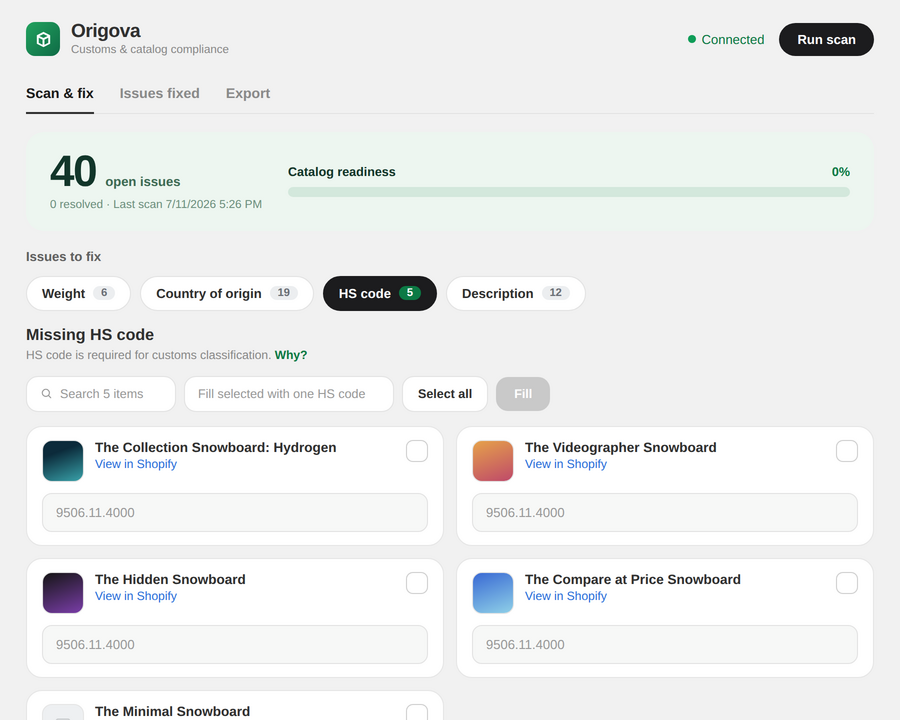This screenshot has height=720, width=900.
Task: Click The Minimal Snowboard title
Action: [172, 711]
